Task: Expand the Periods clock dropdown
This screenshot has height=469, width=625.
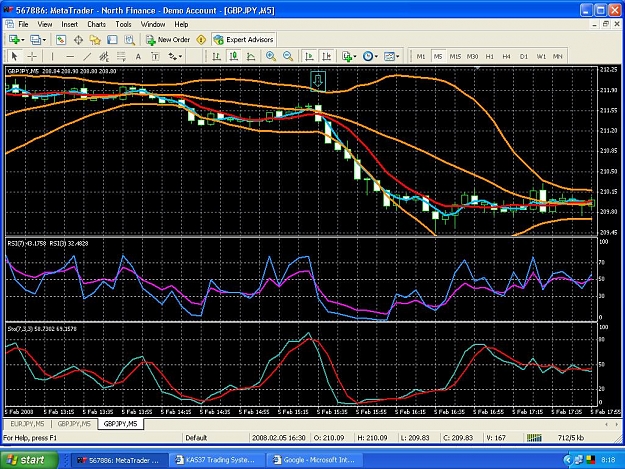Action: coord(376,57)
